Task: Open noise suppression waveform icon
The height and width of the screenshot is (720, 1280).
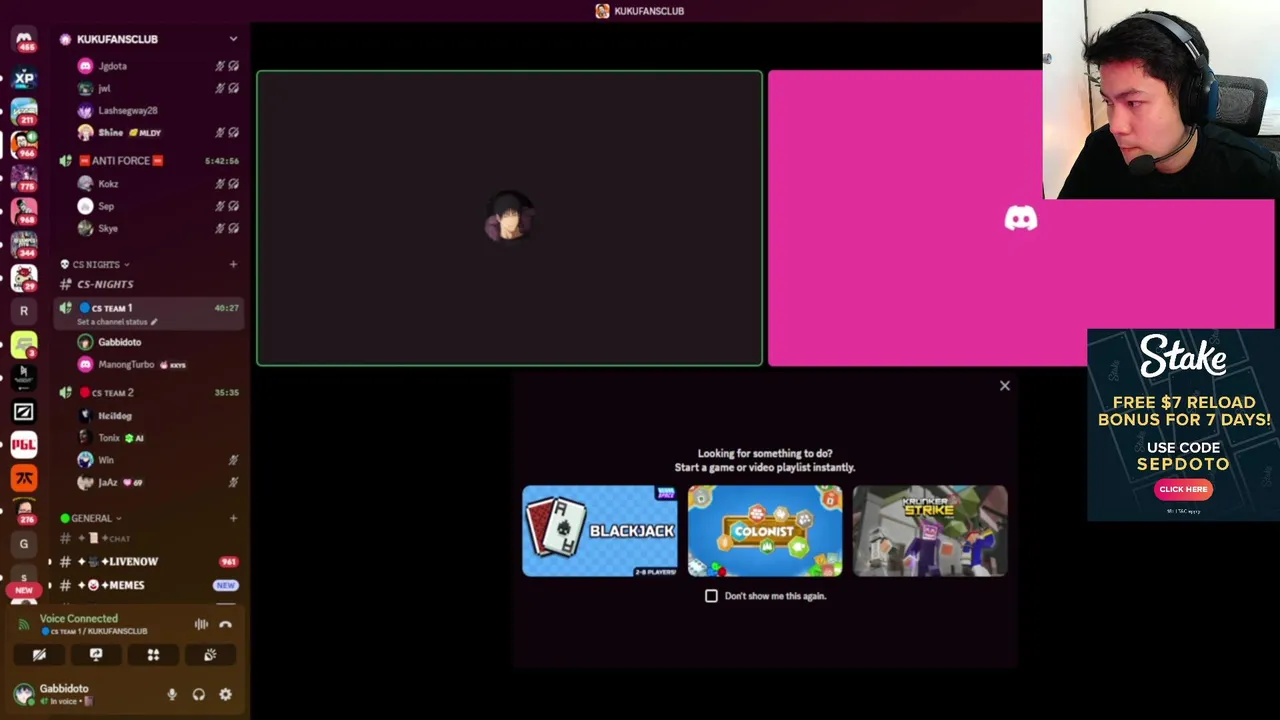Action: [201, 624]
